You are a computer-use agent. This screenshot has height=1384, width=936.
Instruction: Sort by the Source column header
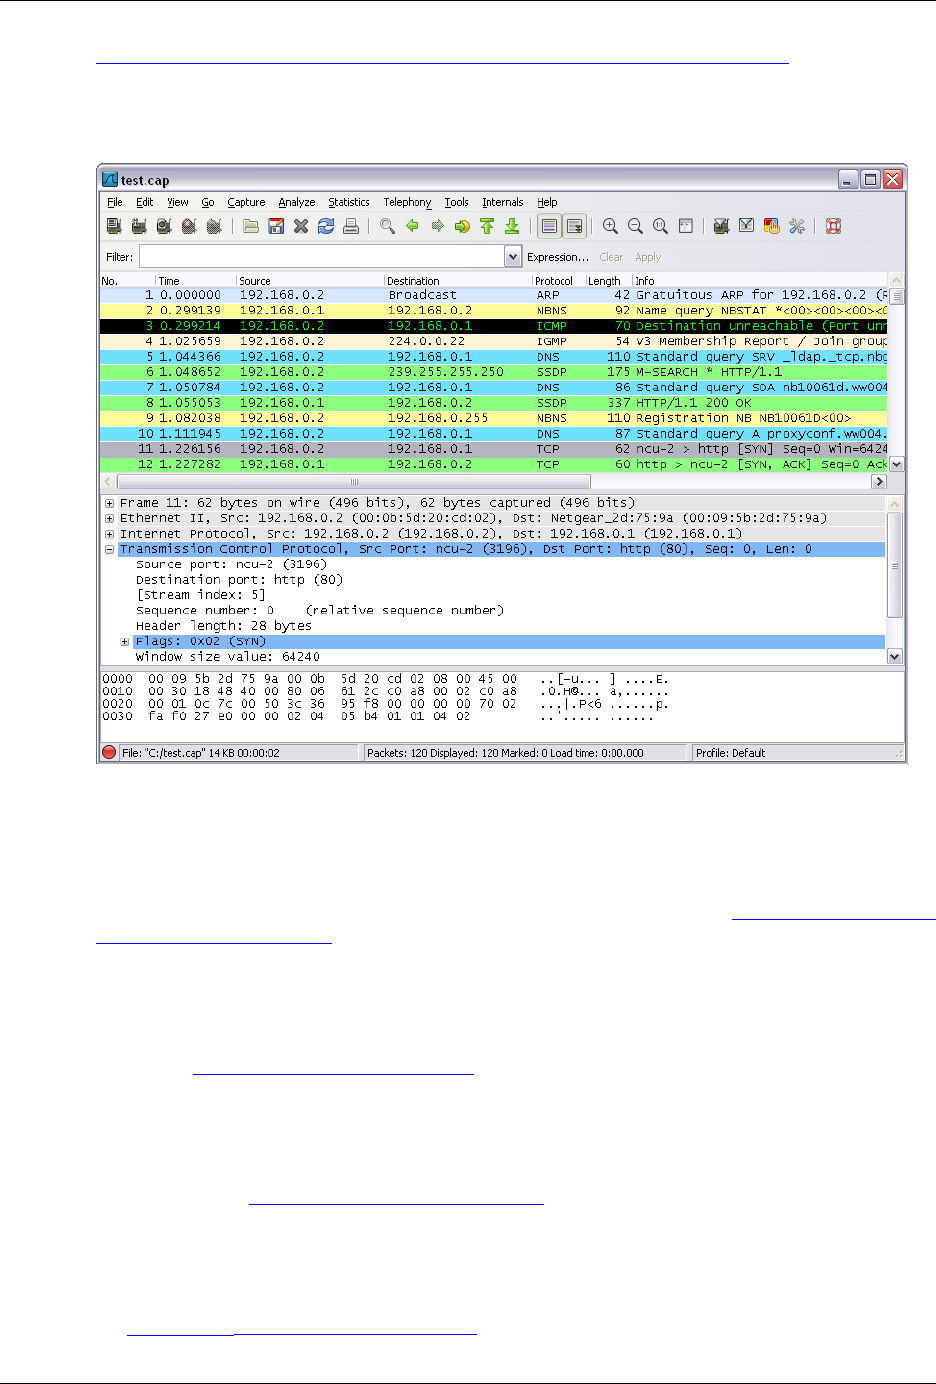pyautogui.click(x=310, y=281)
